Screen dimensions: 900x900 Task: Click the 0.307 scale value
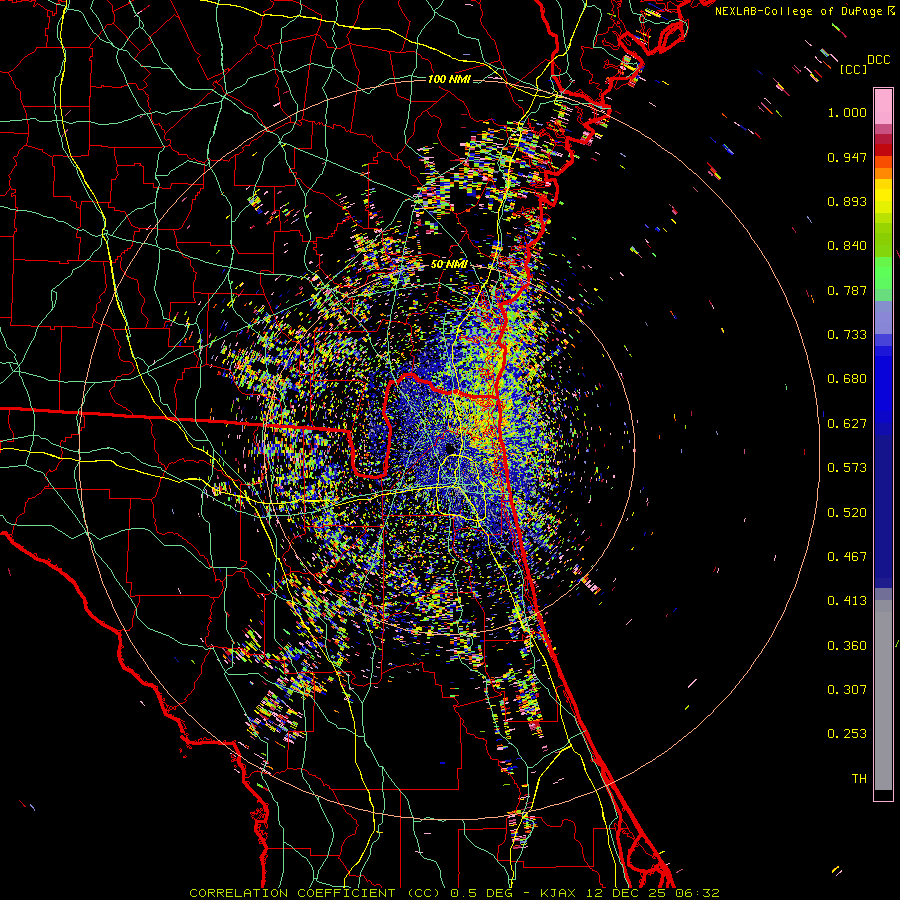pyautogui.click(x=847, y=690)
